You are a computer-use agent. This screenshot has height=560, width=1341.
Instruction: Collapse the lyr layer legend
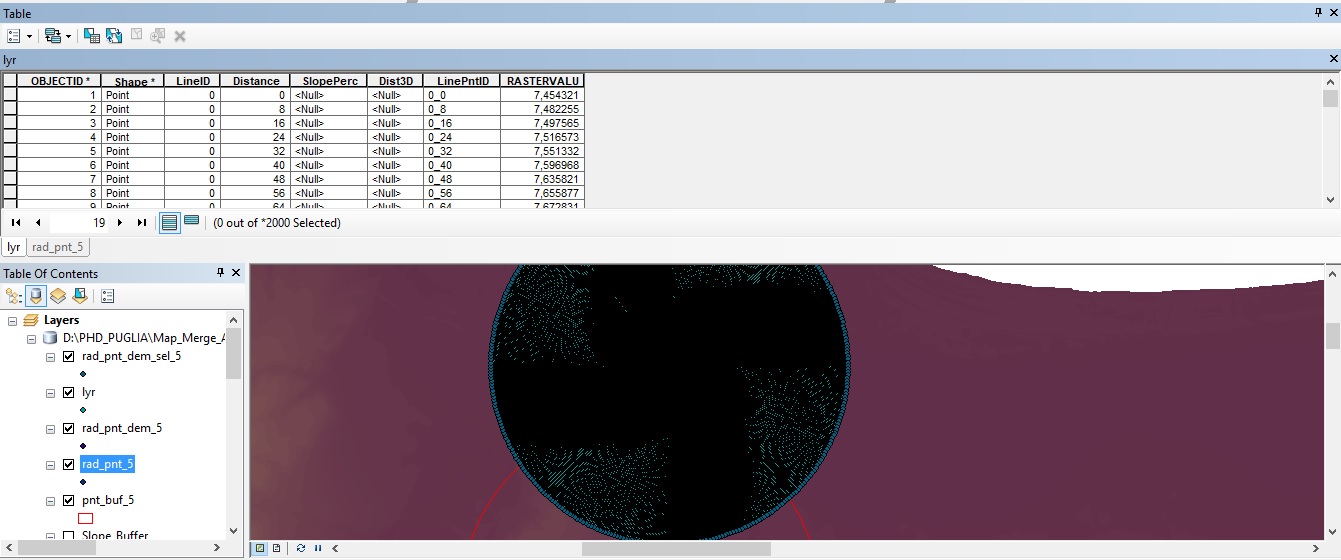click(x=51, y=392)
